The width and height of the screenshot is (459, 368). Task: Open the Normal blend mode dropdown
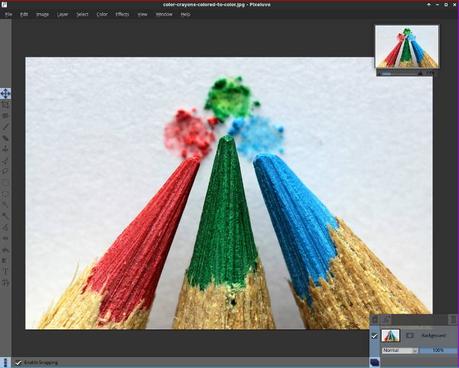point(400,350)
